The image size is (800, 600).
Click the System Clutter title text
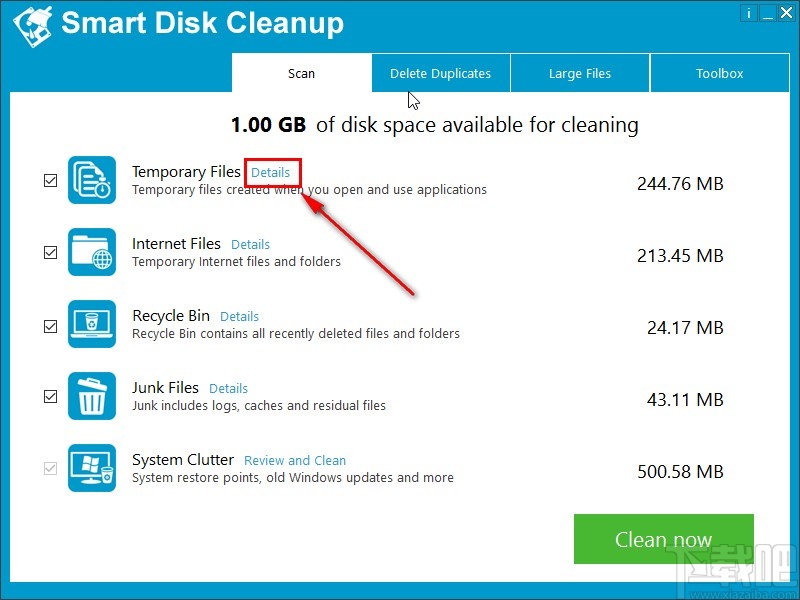(x=183, y=460)
